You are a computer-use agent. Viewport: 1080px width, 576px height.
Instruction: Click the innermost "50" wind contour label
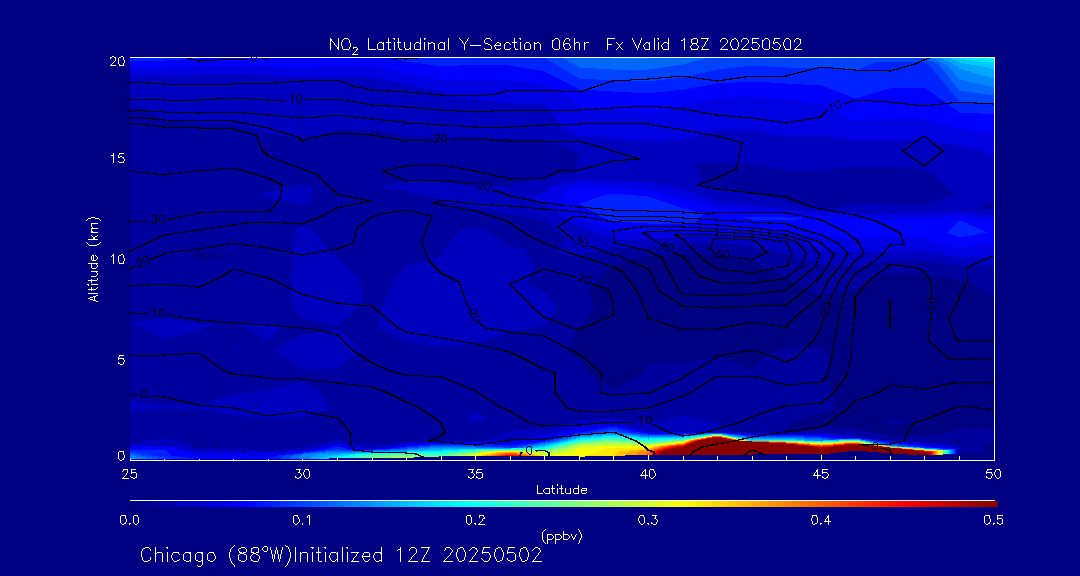tap(722, 255)
